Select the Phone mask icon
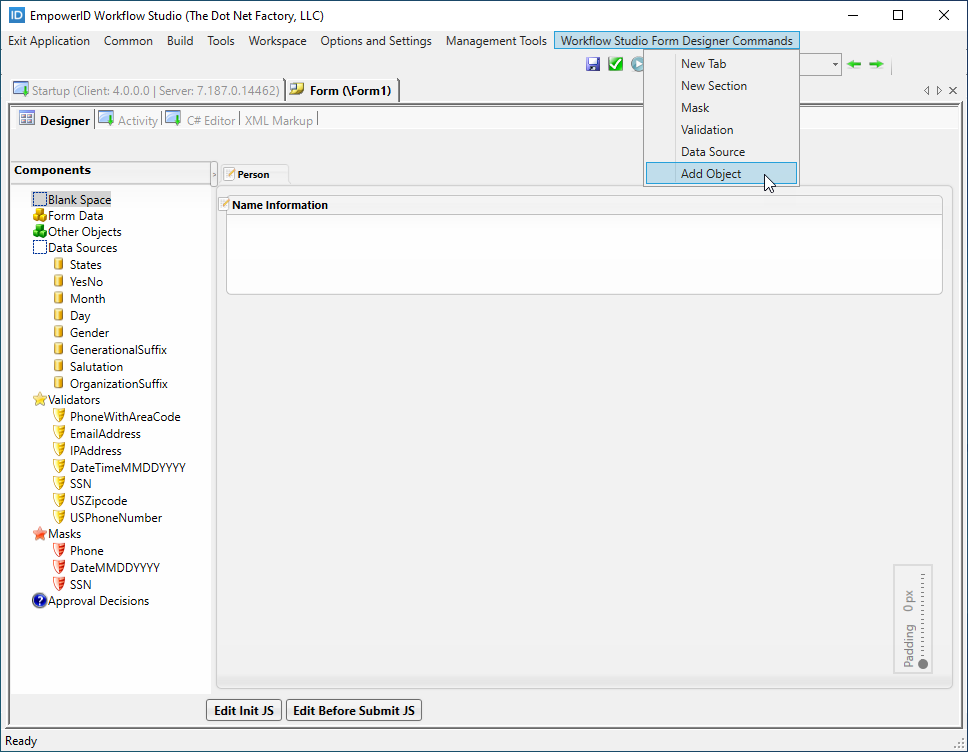The image size is (968, 752). 58,550
